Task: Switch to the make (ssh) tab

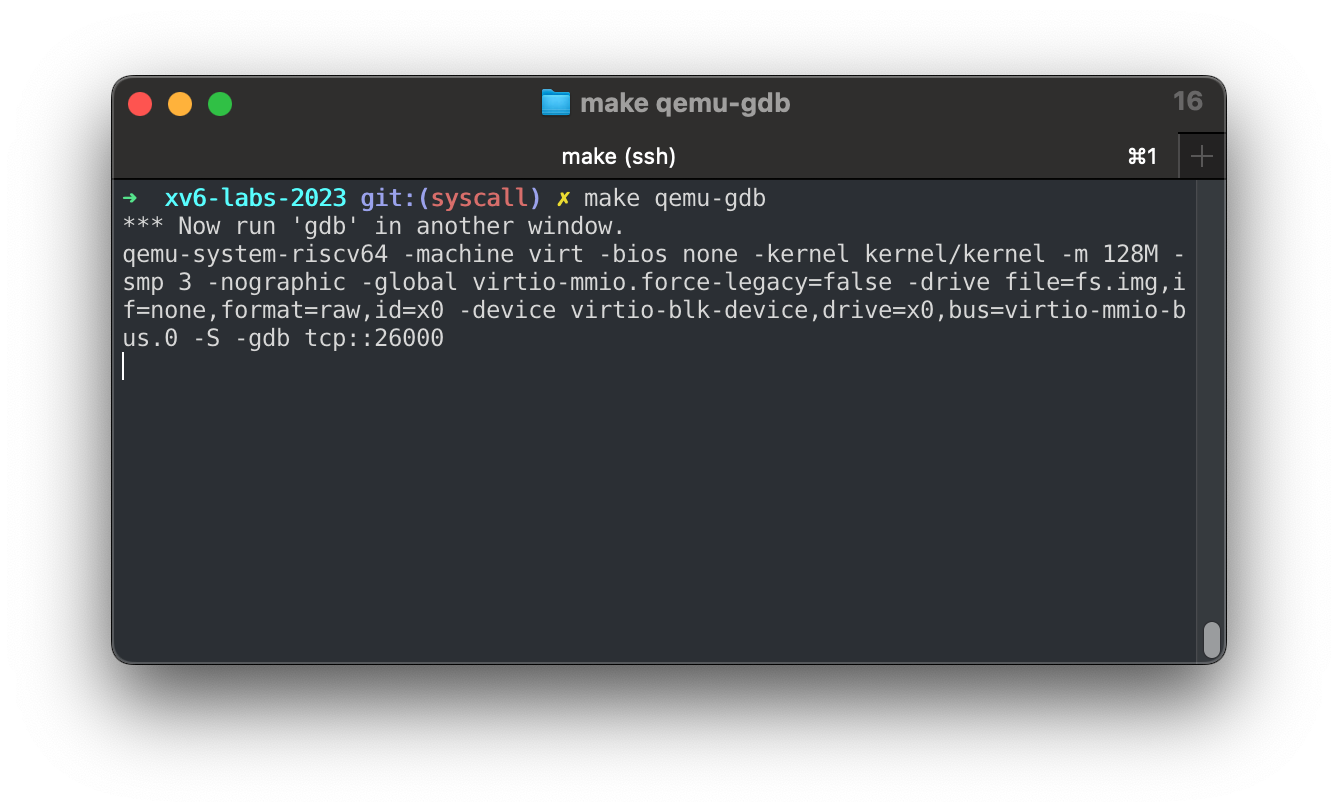Action: click(x=620, y=156)
